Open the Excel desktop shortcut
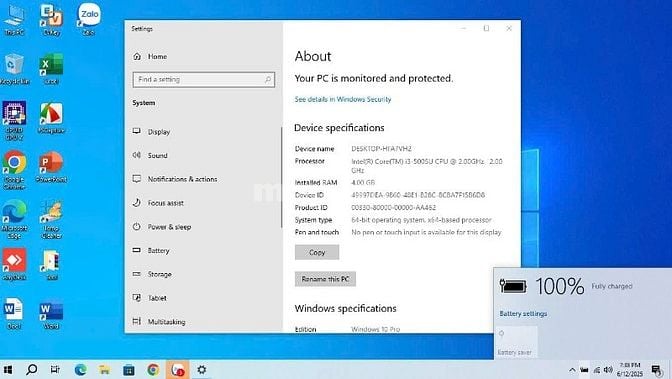Image resolution: width=672 pixels, height=379 pixels. click(x=51, y=69)
